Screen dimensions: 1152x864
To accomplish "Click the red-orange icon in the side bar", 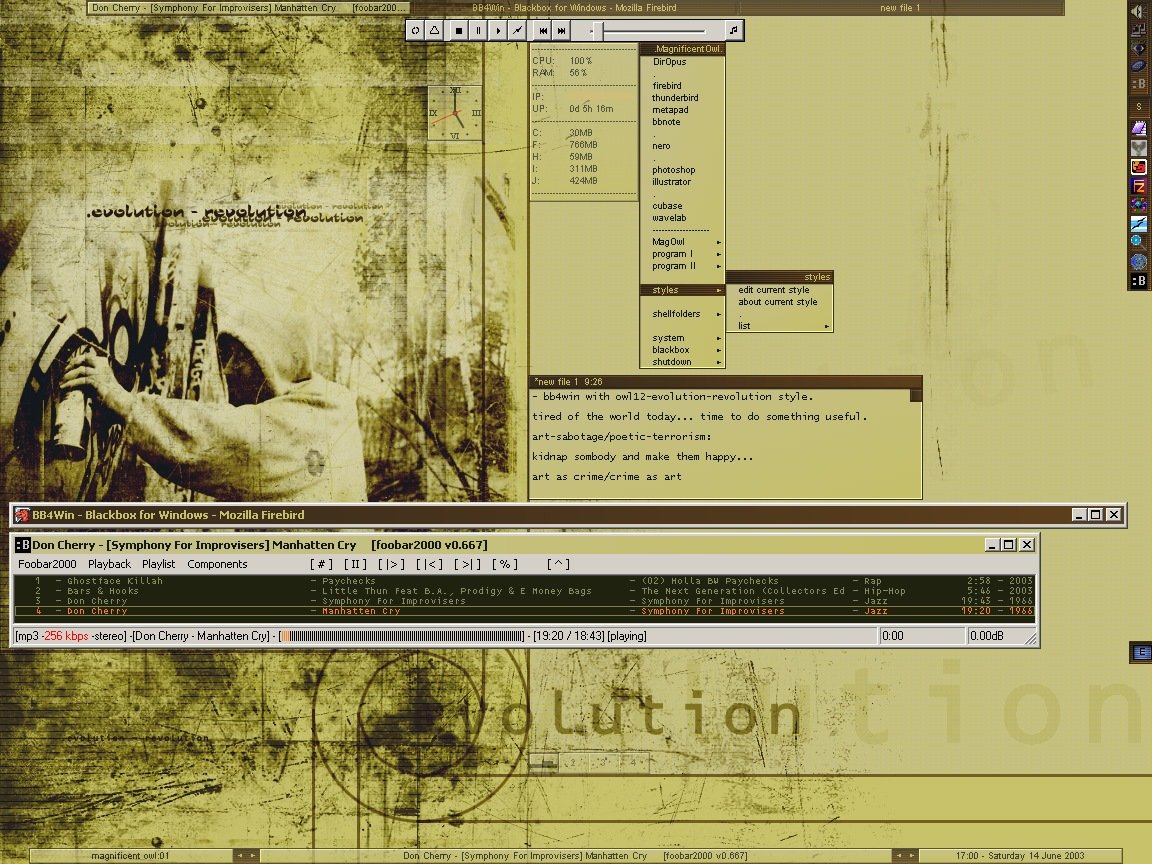I will click(1139, 167).
